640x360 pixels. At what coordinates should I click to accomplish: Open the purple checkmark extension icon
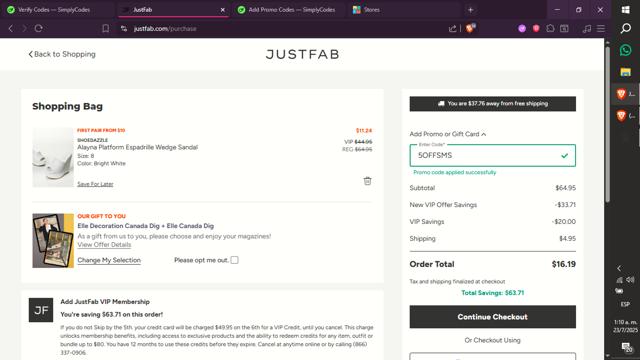coord(522,29)
